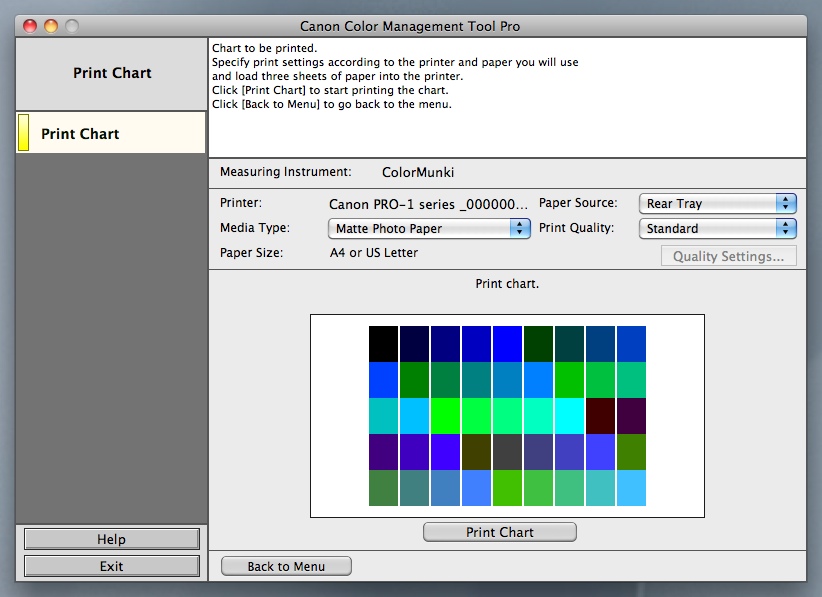
Task: Select the bright cyan chart patch
Action: coord(569,415)
